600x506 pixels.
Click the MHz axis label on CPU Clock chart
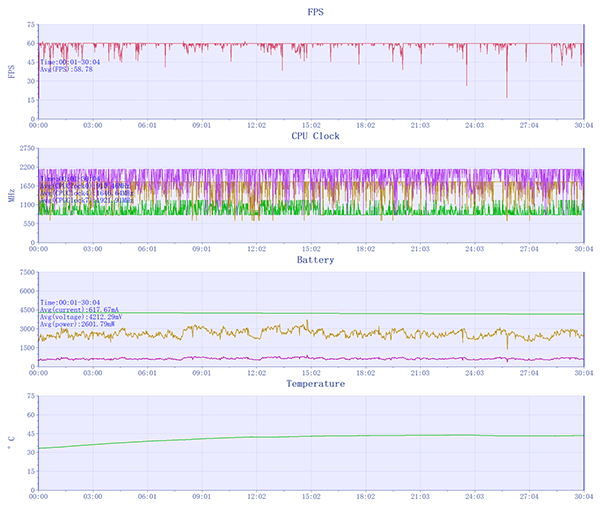point(11,195)
